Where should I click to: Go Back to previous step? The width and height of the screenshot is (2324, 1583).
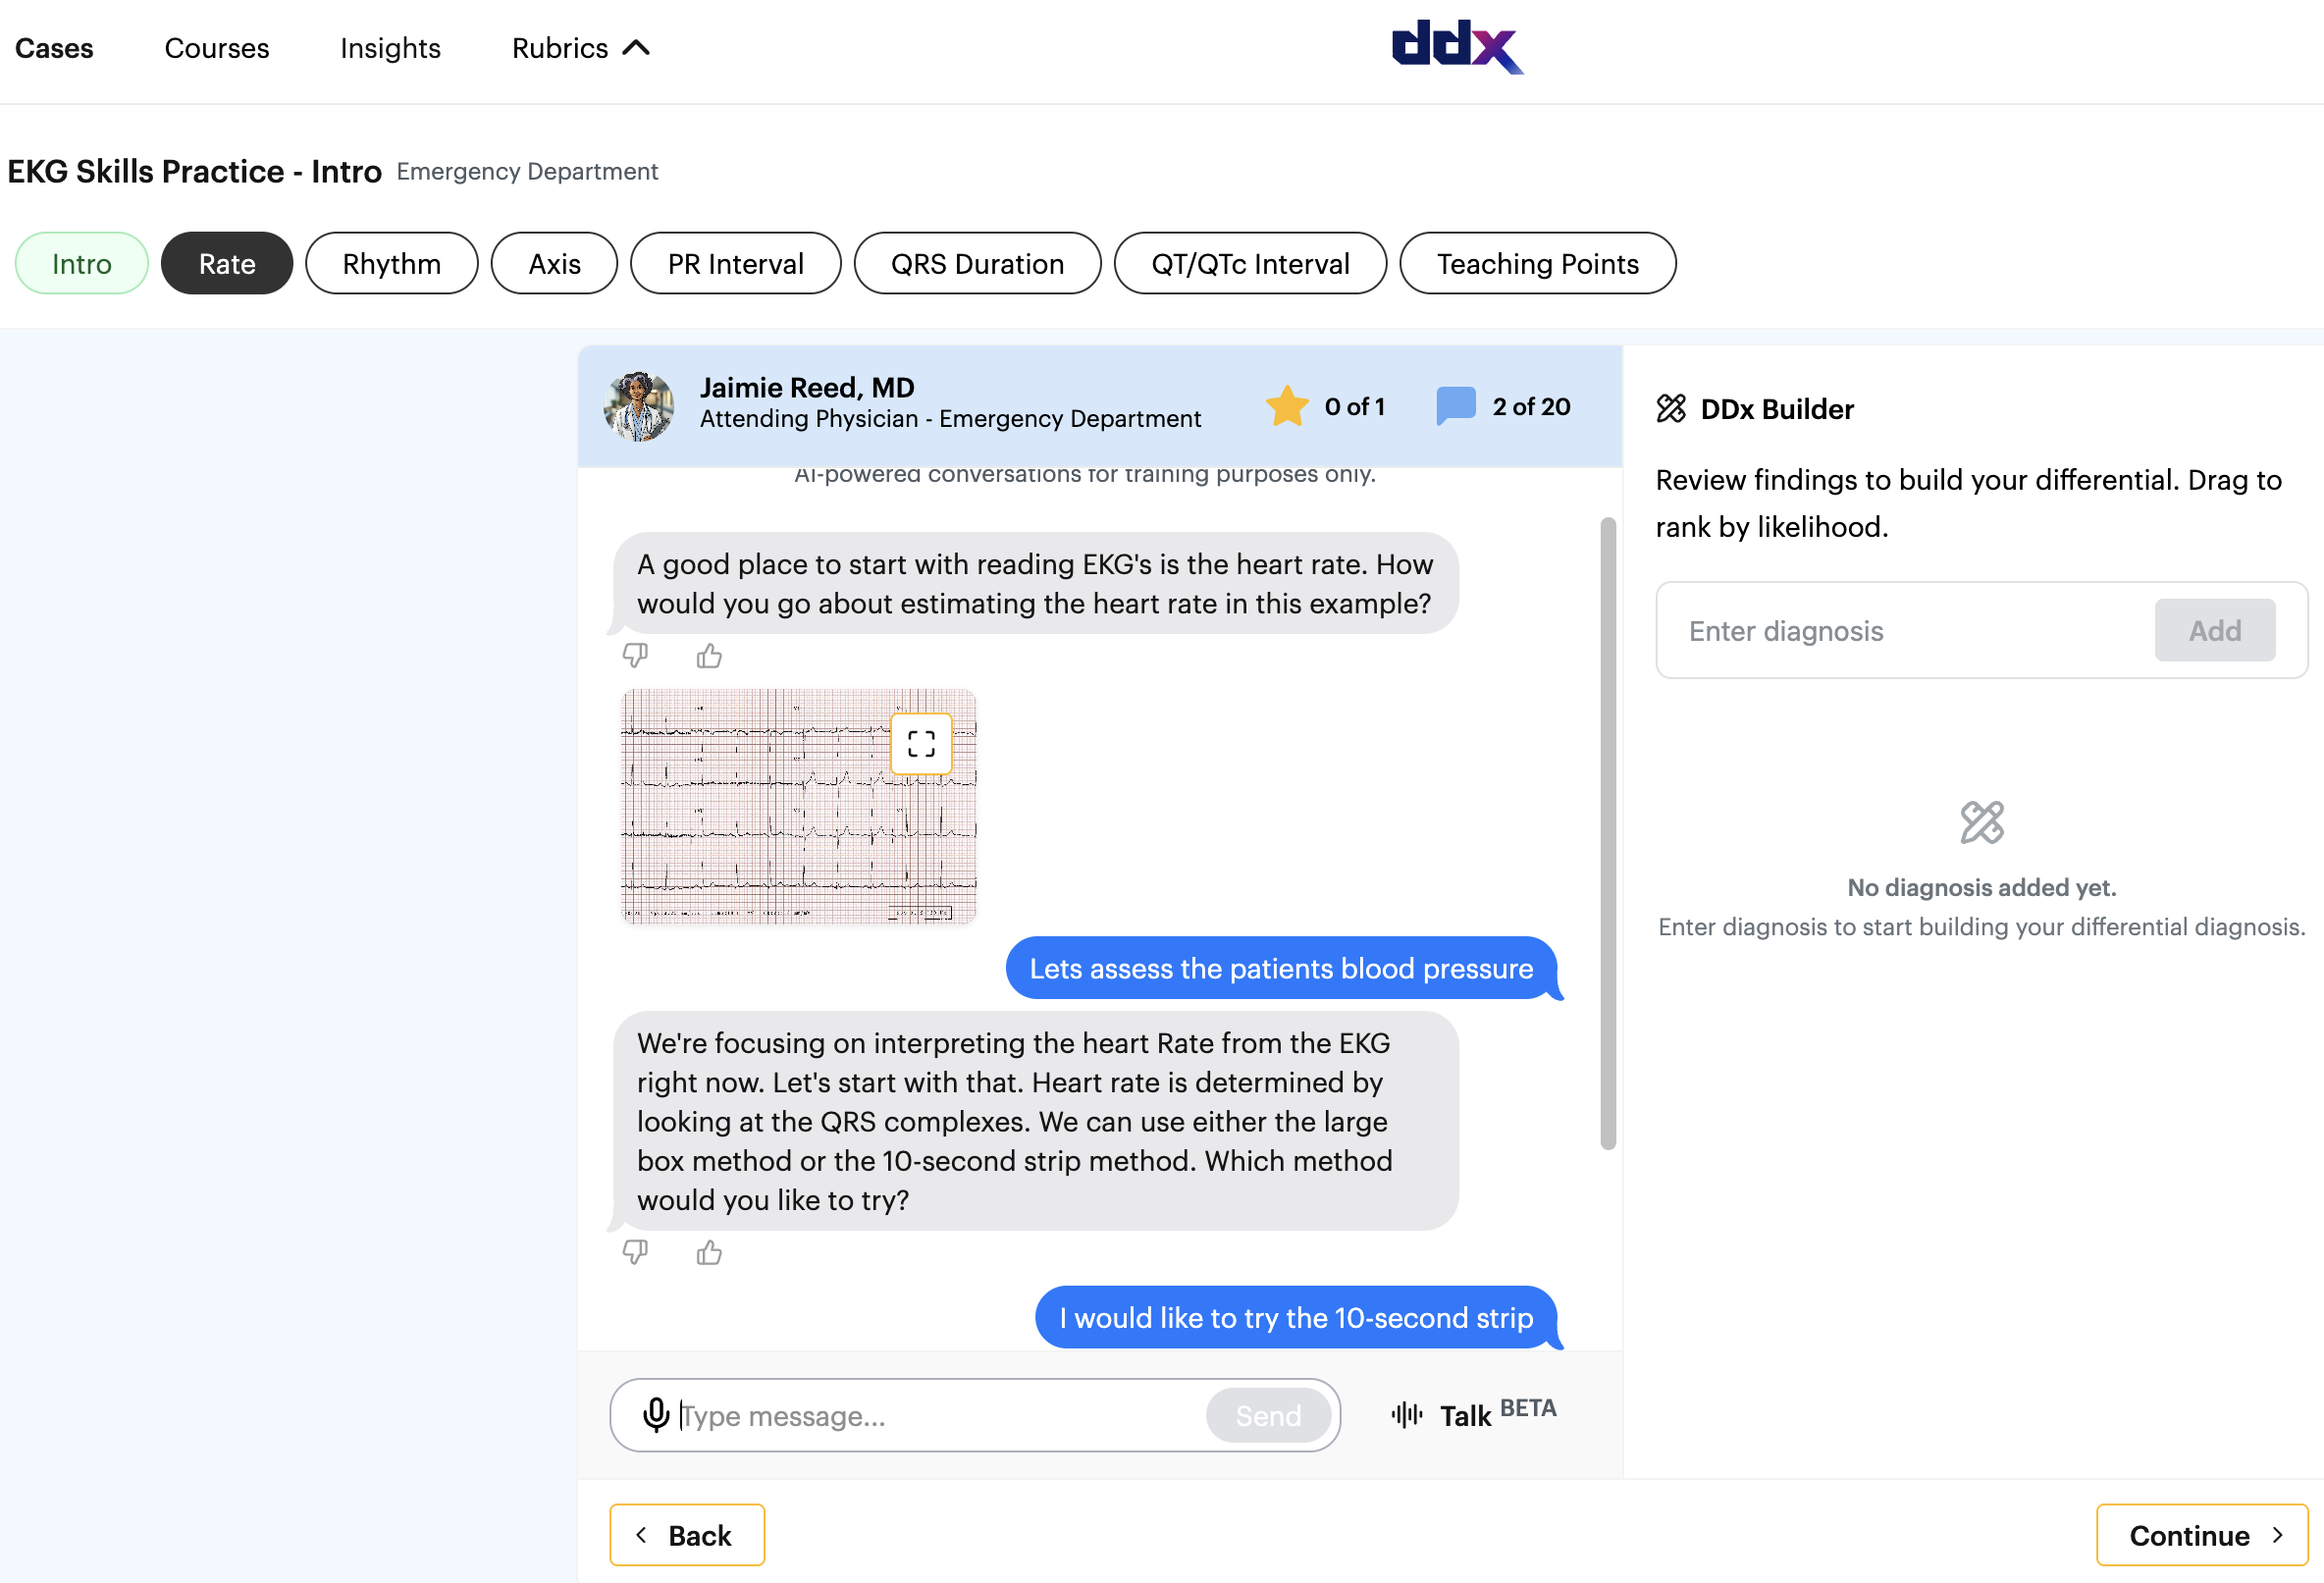[687, 1534]
